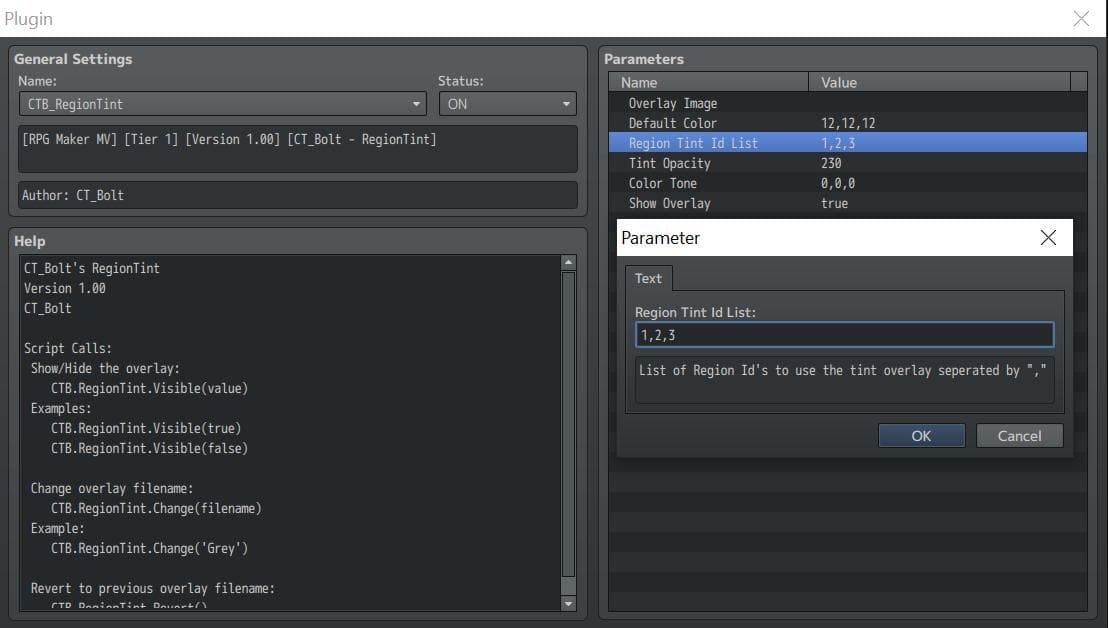This screenshot has height=628, width=1108.
Task: Select the Tint Opacity parameter row
Action: coord(847,163)
